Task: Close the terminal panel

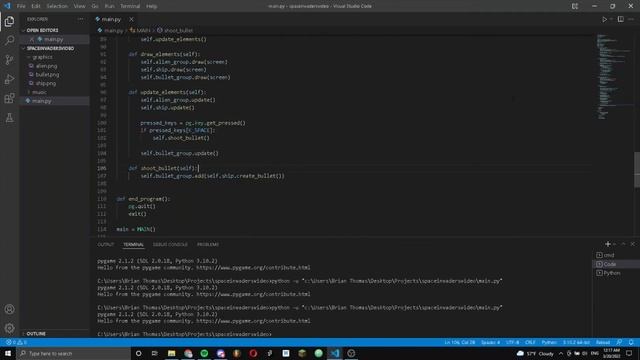Action: point(633,244)
